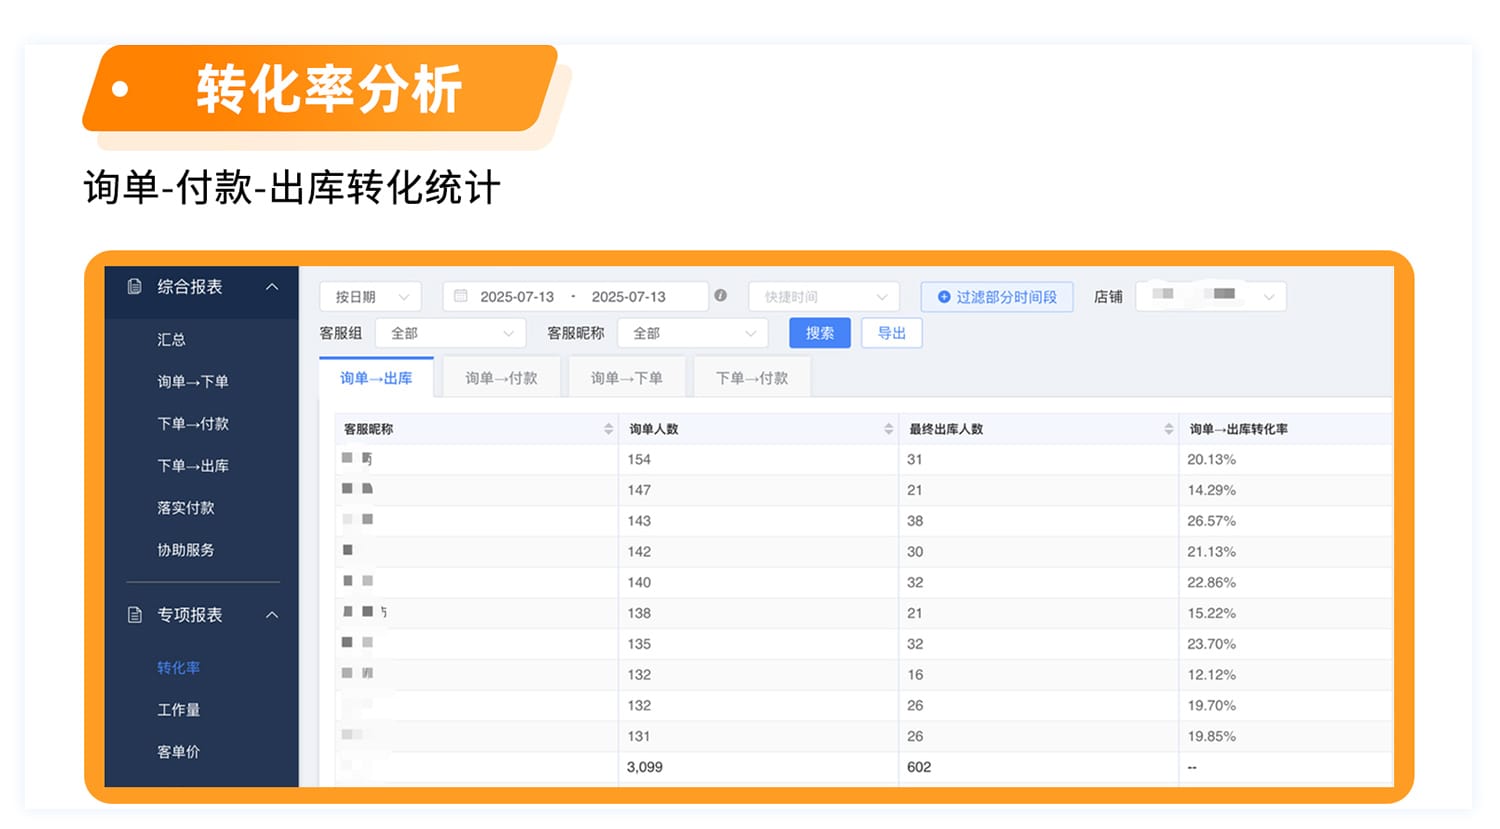
Task: Sort by 最终出库人数 column sort icon
Action: click(x=1168, y=429)
